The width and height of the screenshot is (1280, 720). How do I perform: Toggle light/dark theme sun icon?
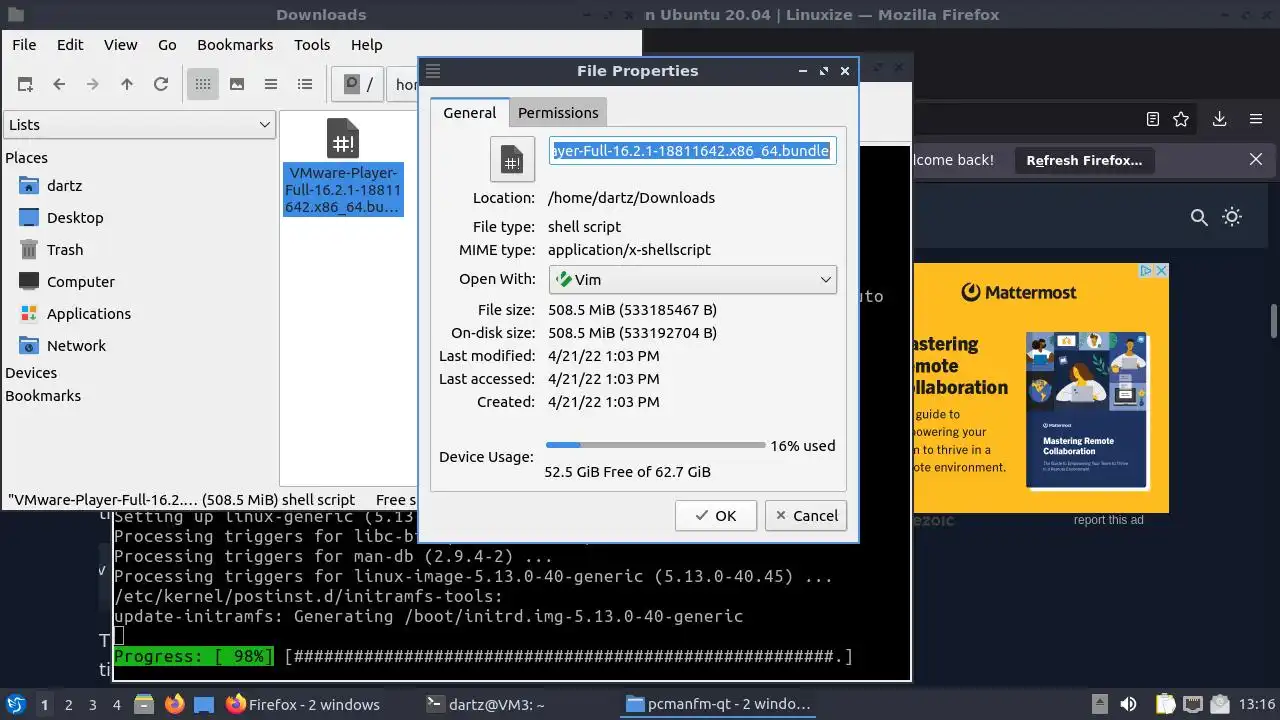(1232, 216)
